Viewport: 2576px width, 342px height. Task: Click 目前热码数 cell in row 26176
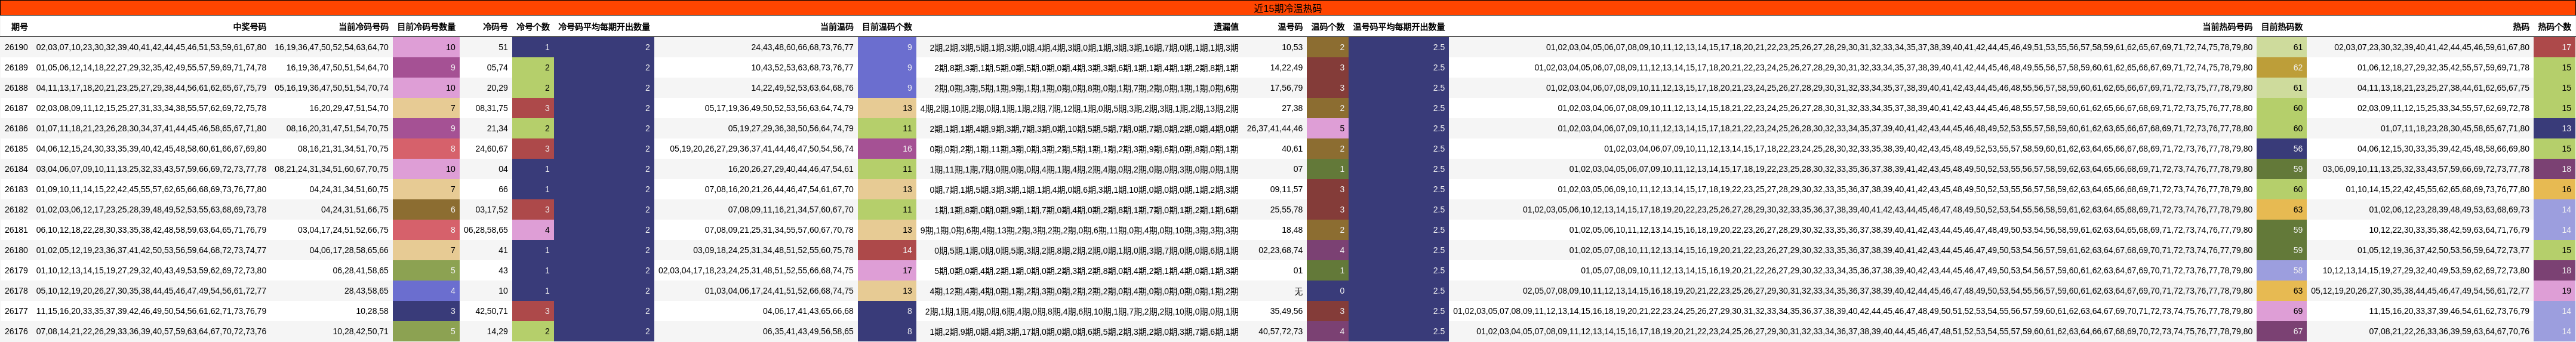coord(2282,331)
